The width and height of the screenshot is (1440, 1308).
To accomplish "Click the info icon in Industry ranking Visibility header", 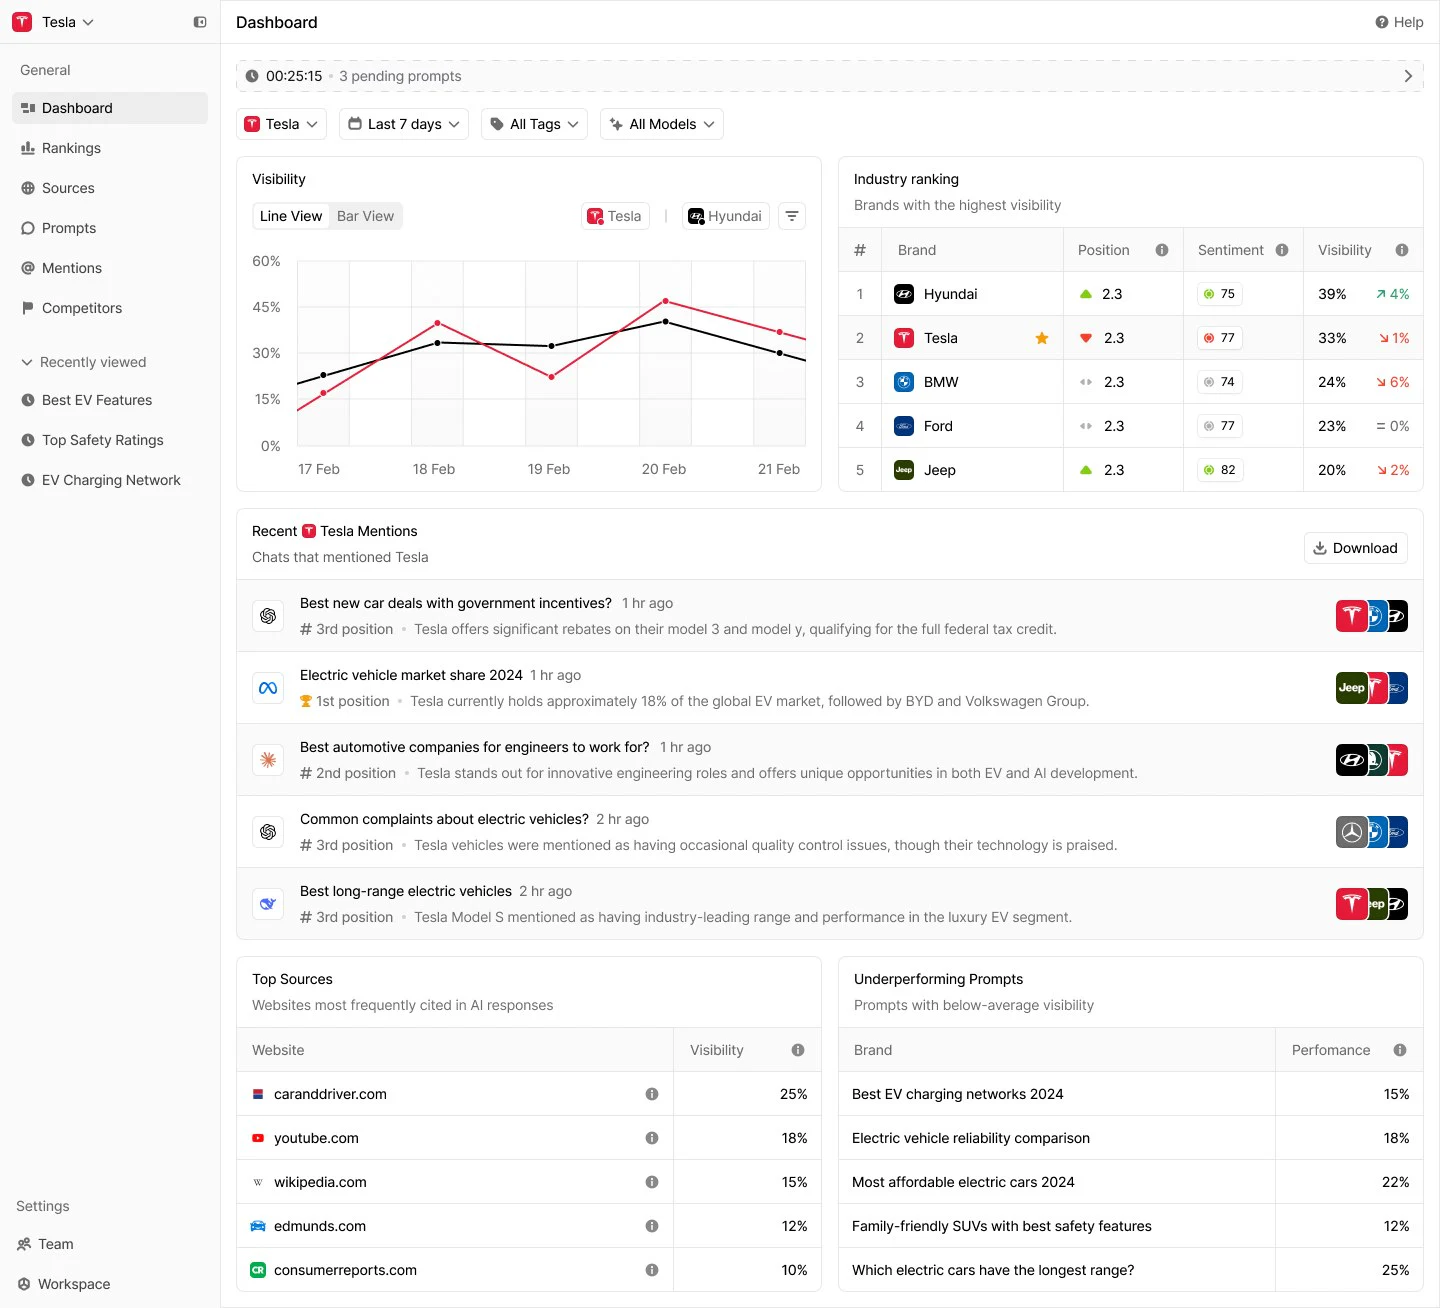I will coord(1402,250).
